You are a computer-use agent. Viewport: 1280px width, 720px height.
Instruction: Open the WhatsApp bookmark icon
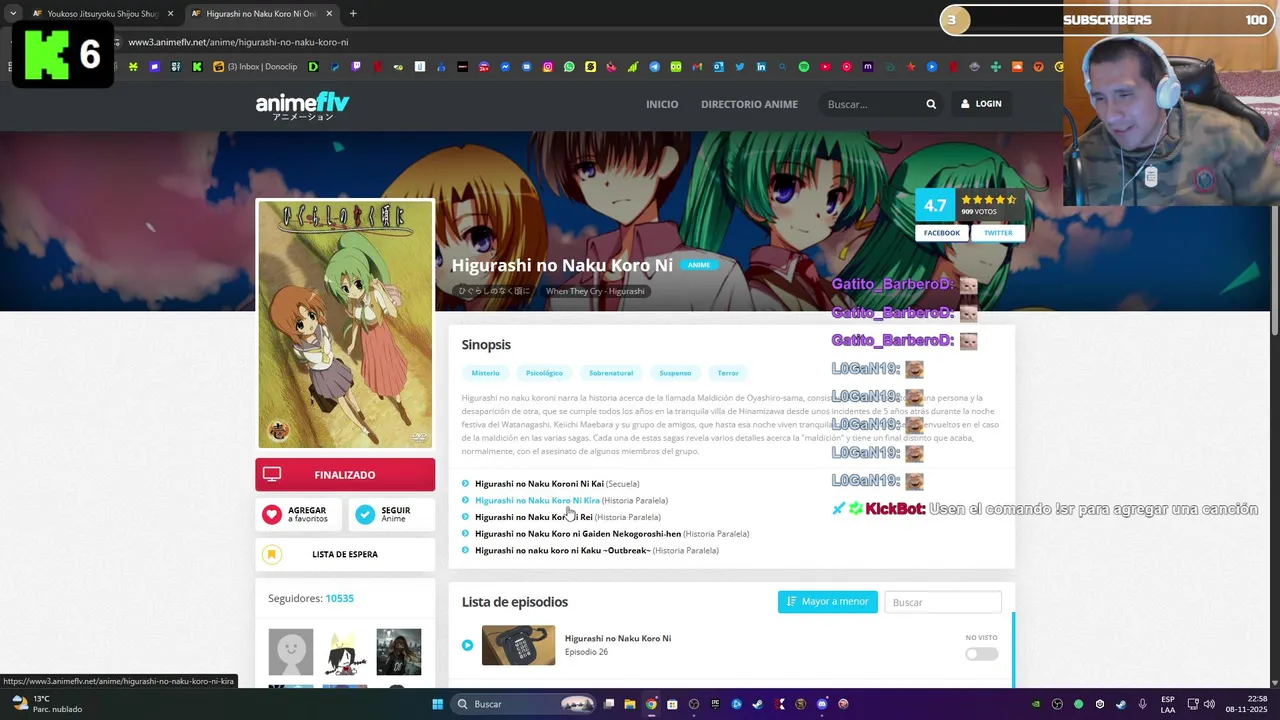[x=569, y=67]
